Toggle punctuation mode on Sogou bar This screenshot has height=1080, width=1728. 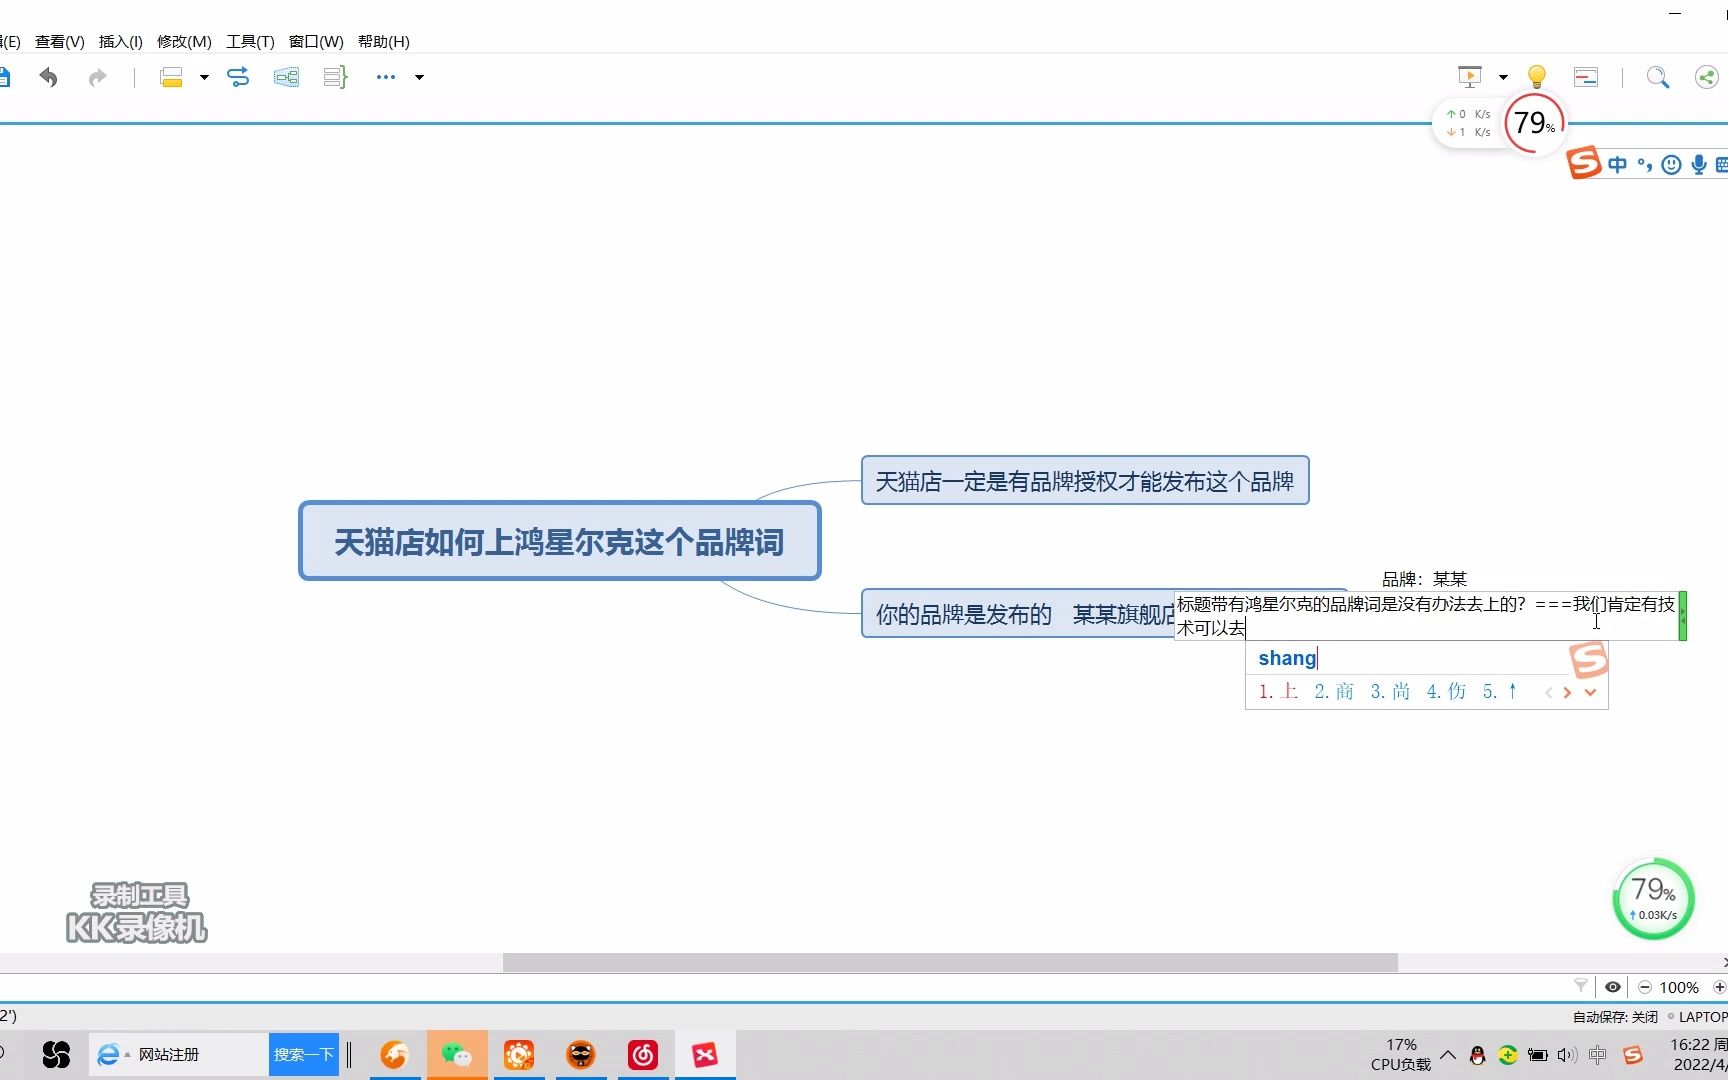click(1645, 165)
